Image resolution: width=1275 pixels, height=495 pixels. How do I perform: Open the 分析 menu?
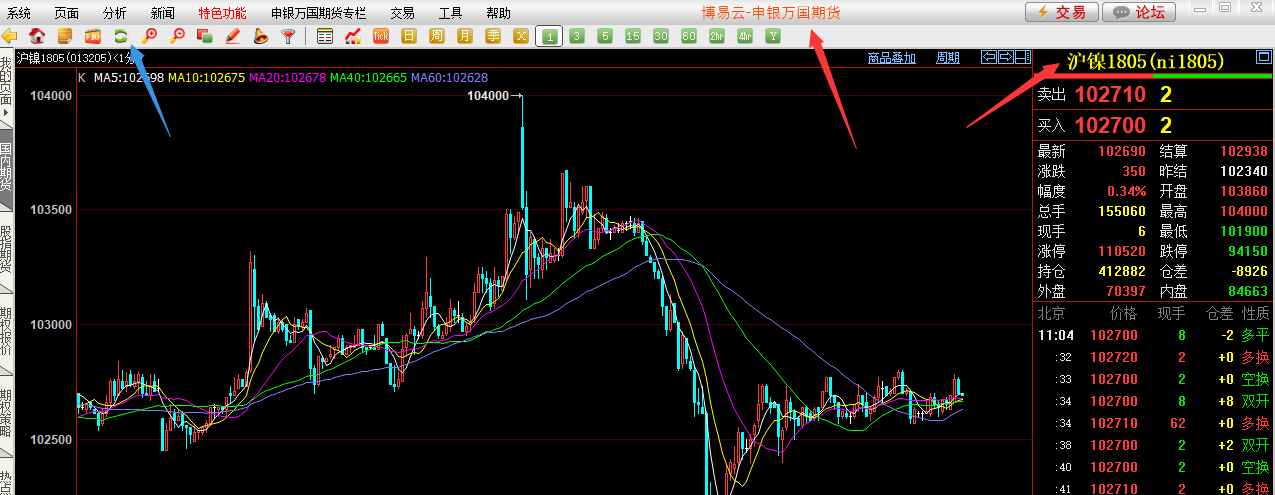click(x=115, y=13)
